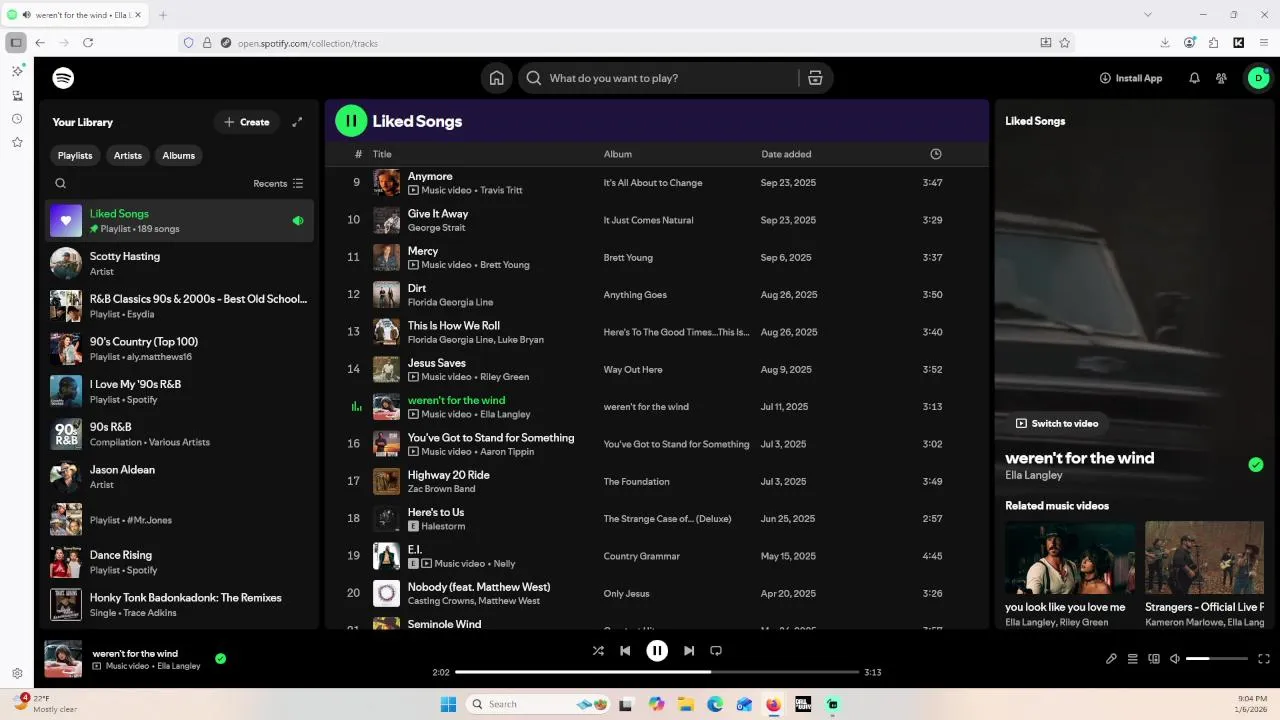
Task: Sort by Album column header
Action: click(x=618, y=154)
